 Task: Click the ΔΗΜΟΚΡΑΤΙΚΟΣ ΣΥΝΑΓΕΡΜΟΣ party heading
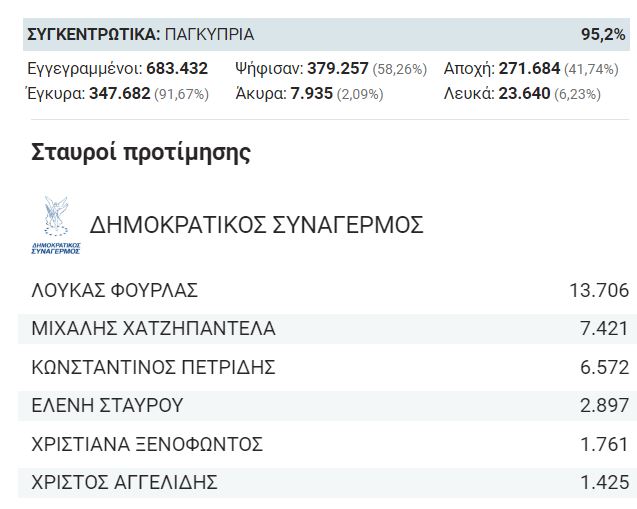256,225
